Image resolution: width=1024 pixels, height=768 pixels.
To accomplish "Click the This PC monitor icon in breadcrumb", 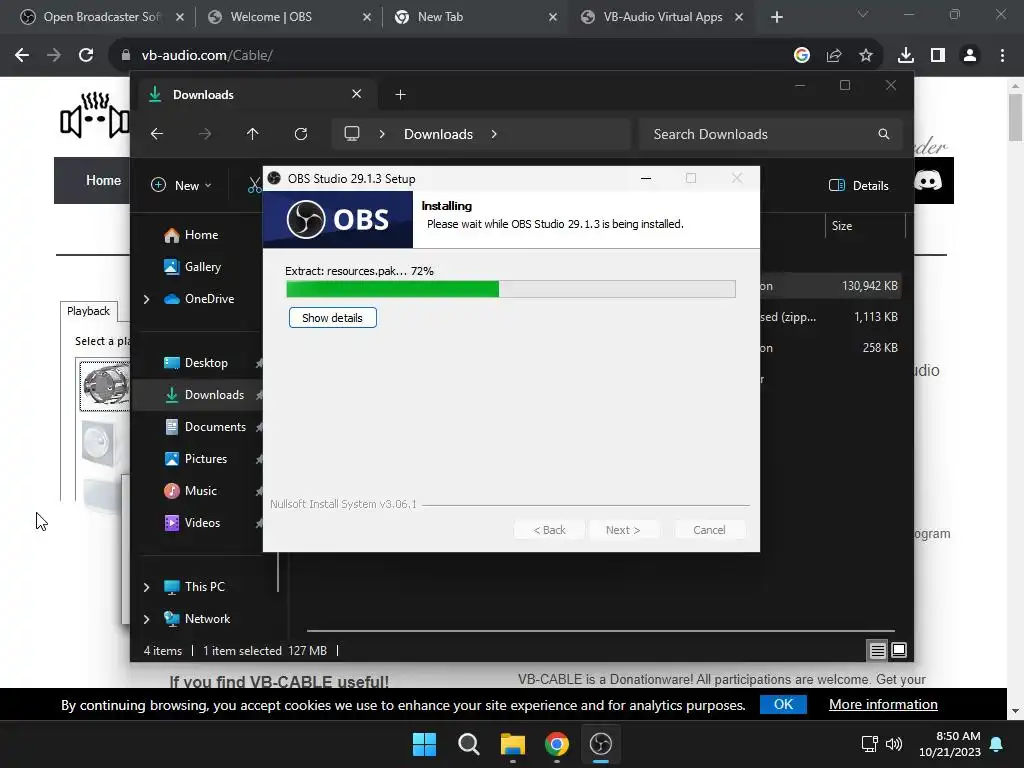I will pyautogui.click(x=352, y=134).
